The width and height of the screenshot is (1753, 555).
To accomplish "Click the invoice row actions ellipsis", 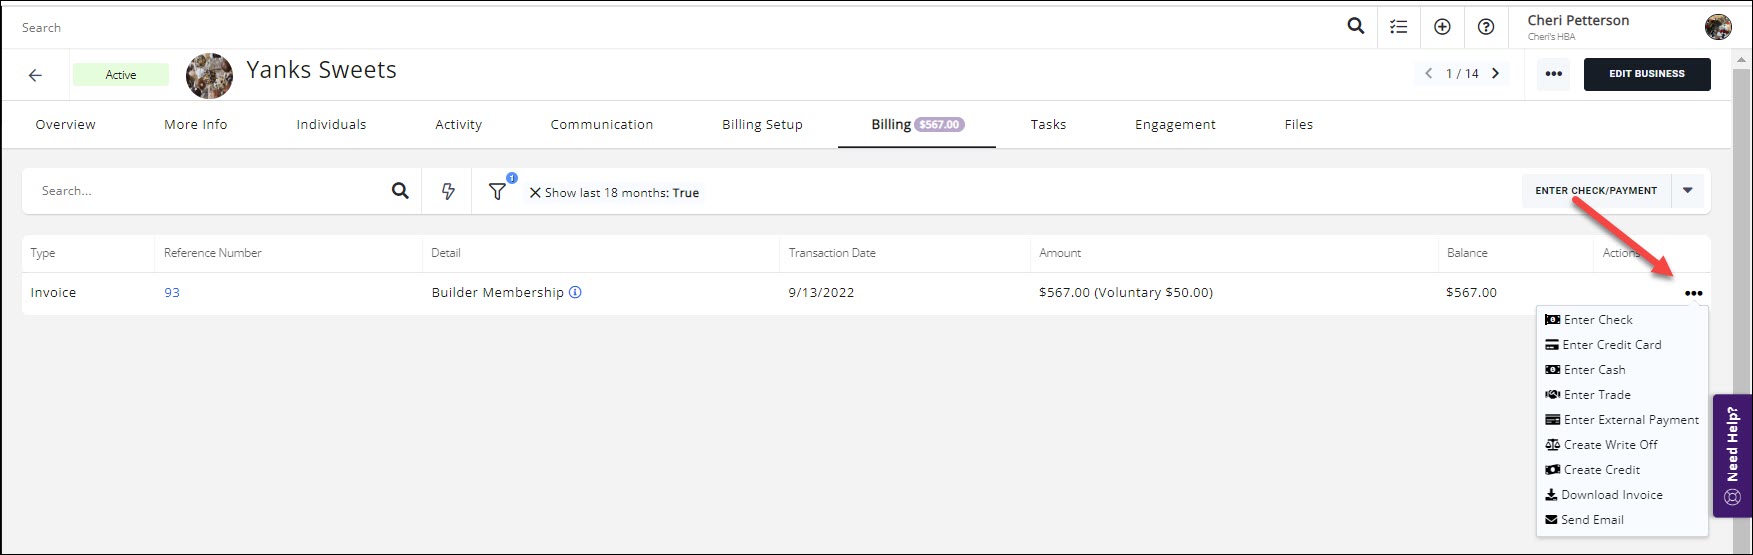I will [1693, 293].
